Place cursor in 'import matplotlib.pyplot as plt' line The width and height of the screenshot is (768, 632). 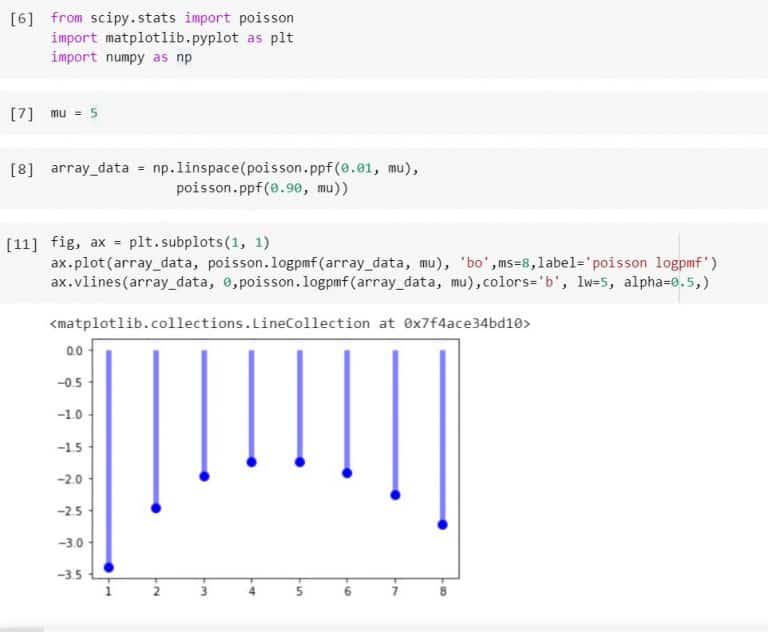(x=172, y=38)
